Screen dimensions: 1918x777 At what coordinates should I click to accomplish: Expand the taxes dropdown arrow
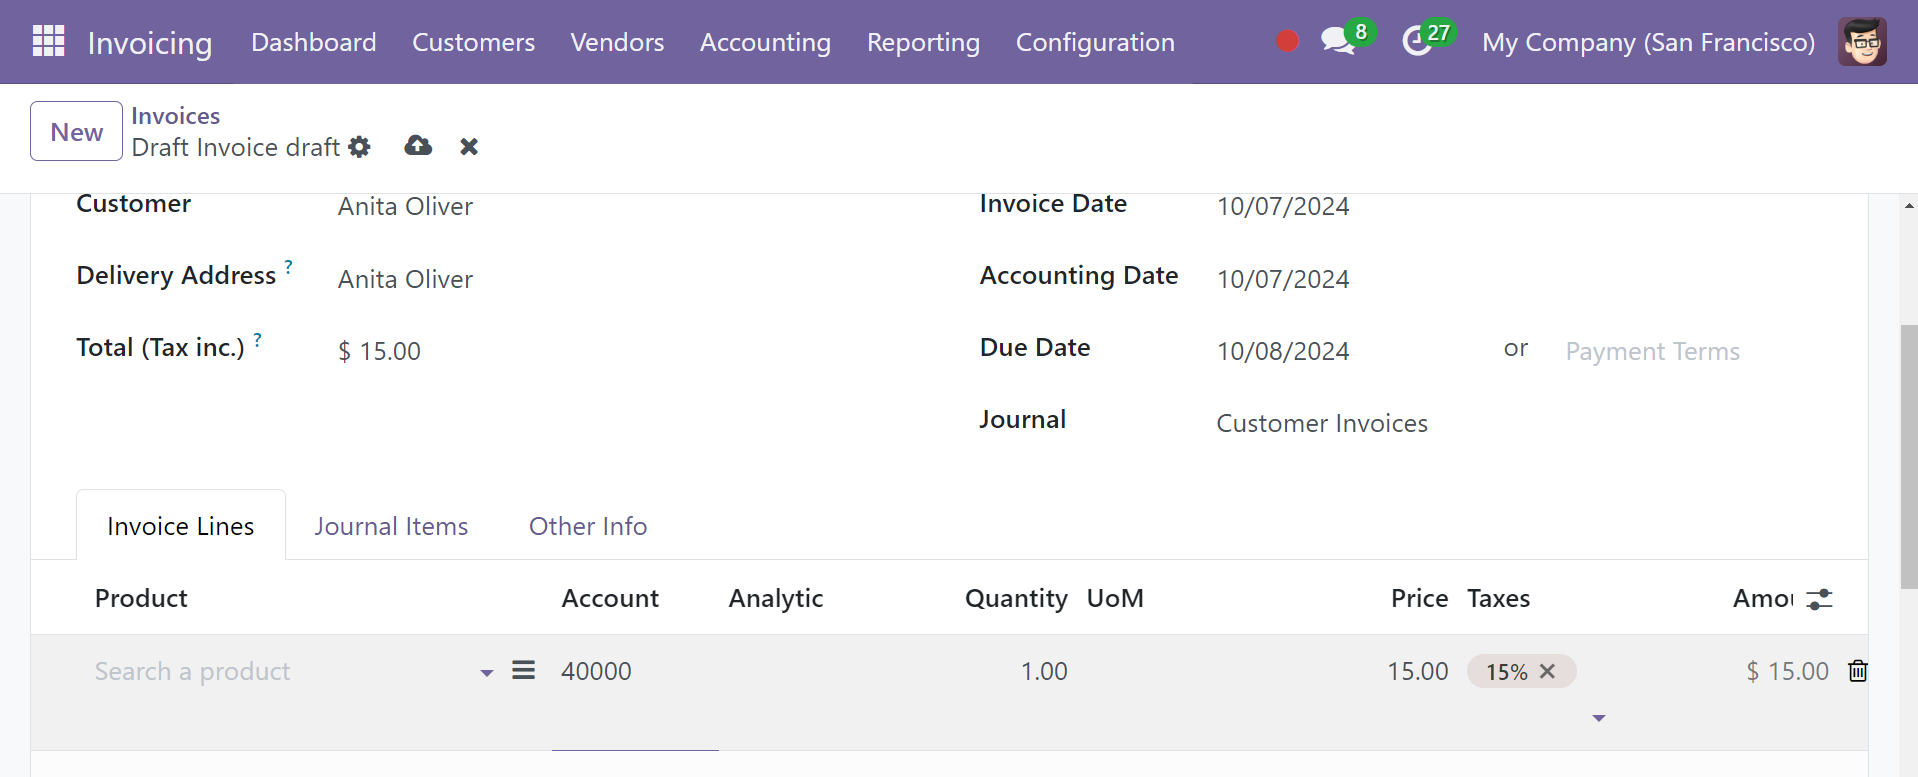coord(1599,718)
